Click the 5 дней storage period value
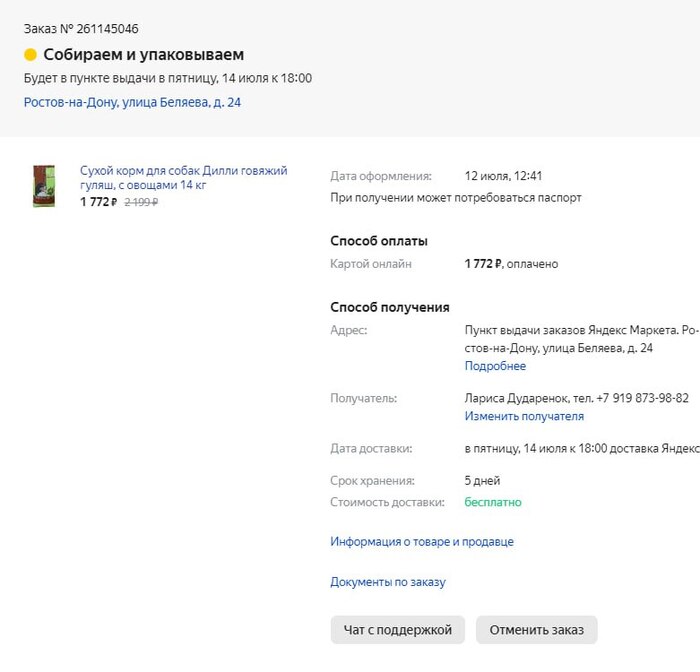Image resolution: width=700 pixels, height=672 pixels. (x=482, y=481)
